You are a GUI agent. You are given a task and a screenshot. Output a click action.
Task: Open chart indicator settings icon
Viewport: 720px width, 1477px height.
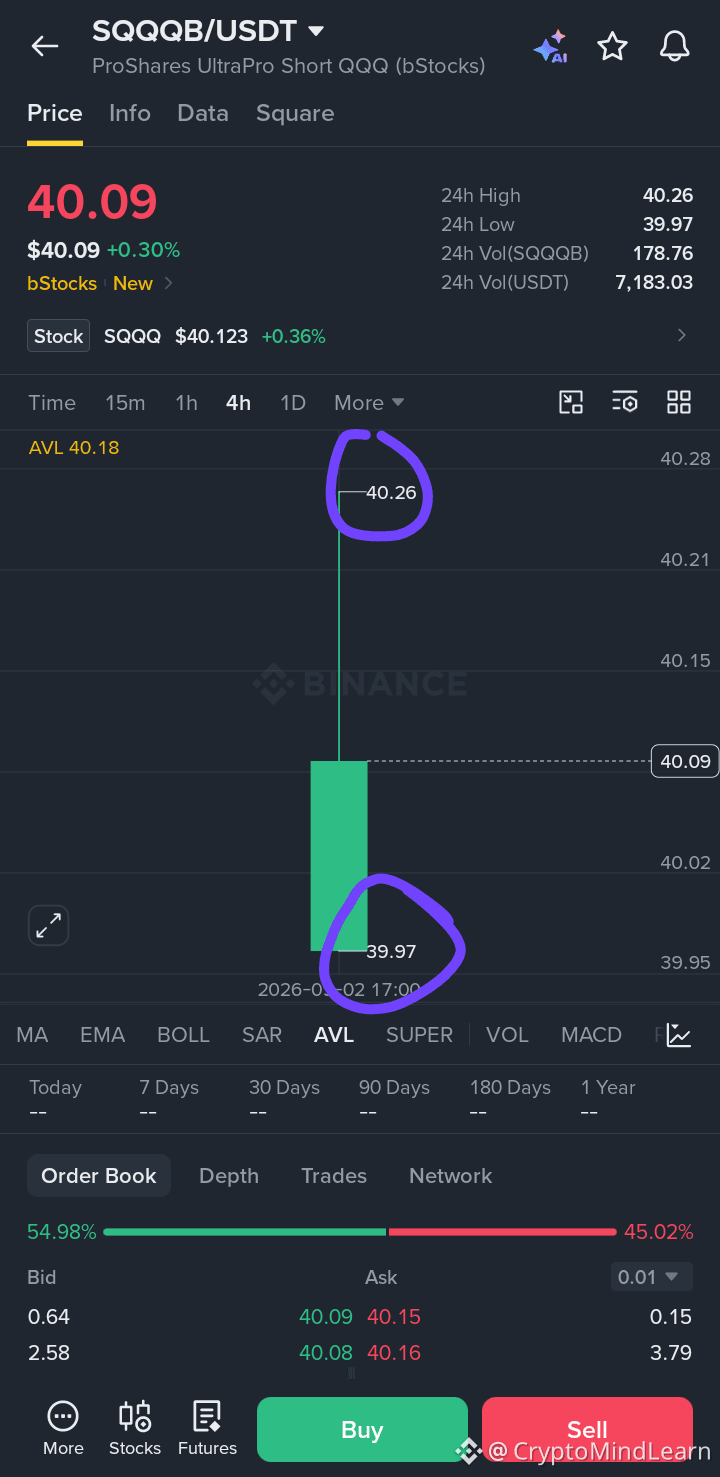click(x=625, y=402)
